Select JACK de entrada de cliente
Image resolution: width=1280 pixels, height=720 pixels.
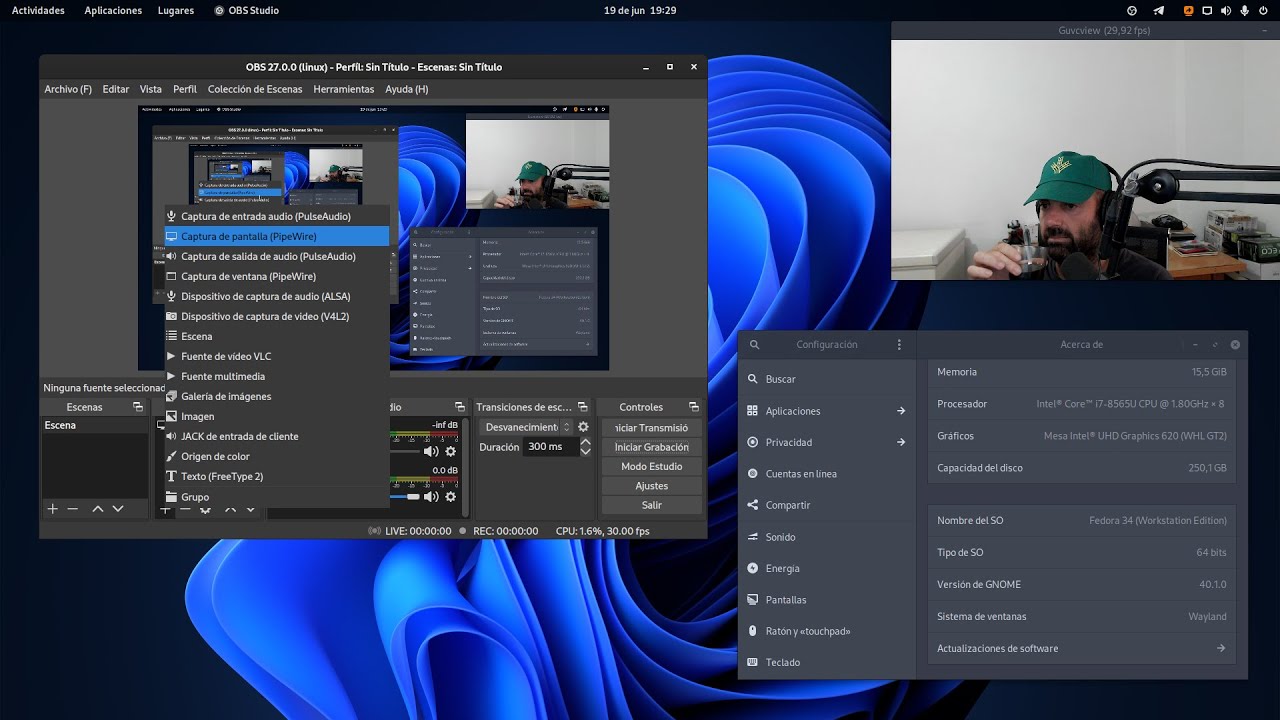point(276,436)
